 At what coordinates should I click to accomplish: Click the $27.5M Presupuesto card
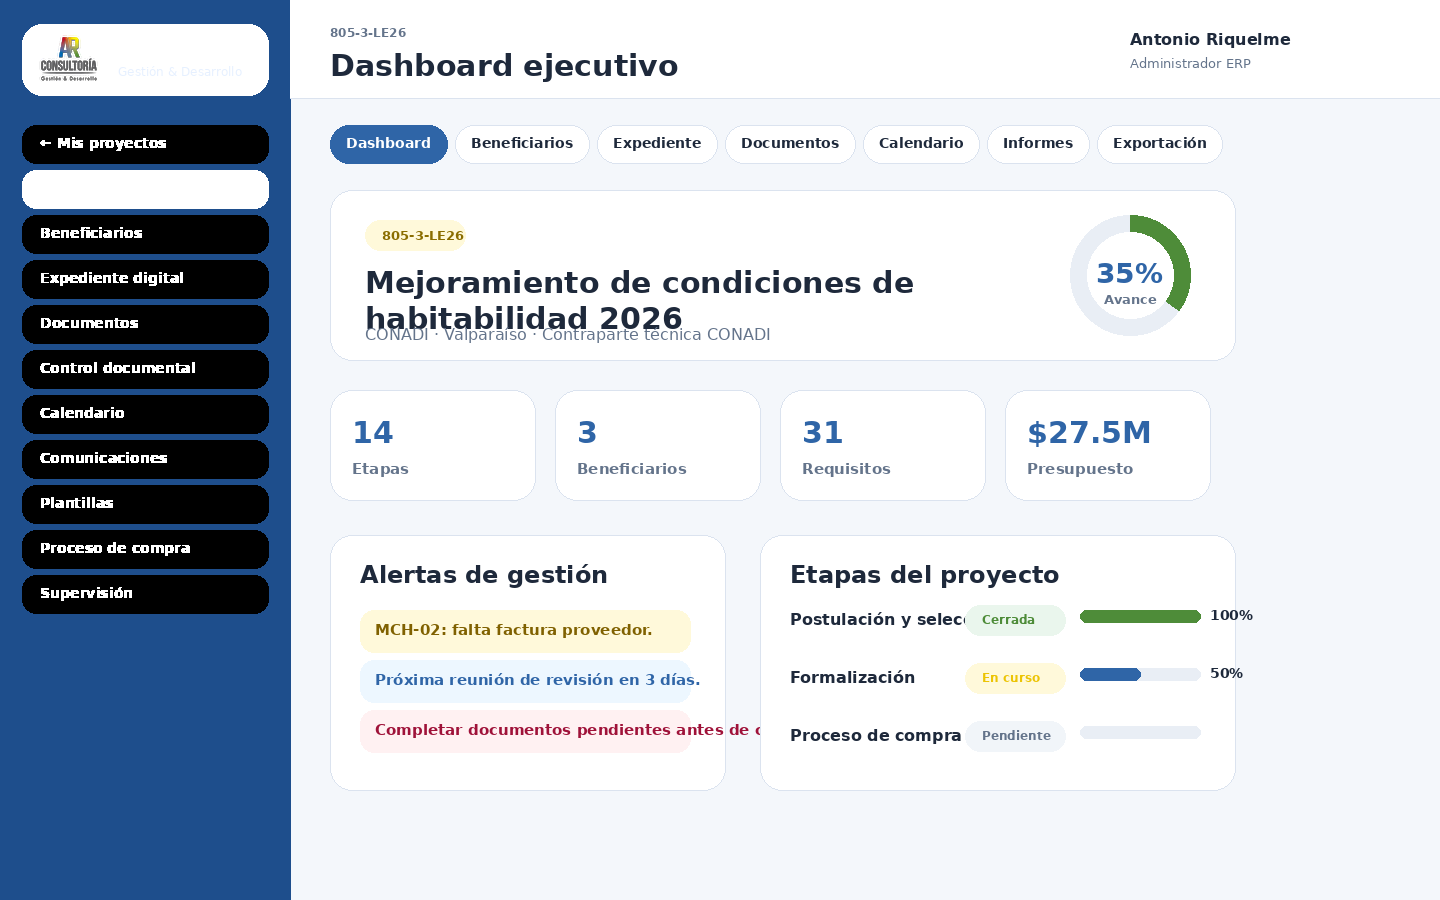point(1108,445)
